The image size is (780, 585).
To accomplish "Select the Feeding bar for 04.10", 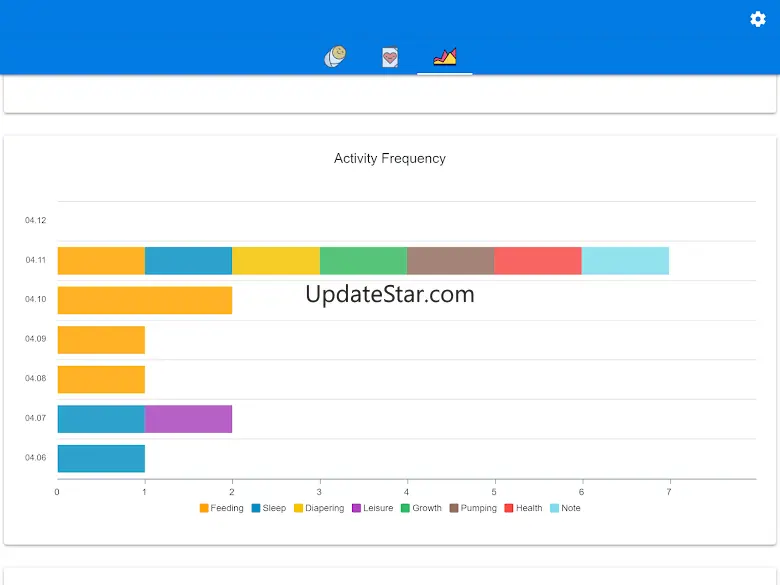I will (145, 300).
